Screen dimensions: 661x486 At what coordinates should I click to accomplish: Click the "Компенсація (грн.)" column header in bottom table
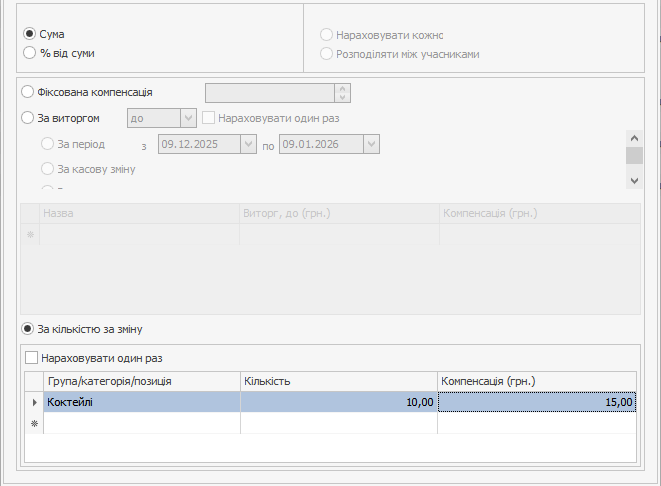tap(537, 381)
